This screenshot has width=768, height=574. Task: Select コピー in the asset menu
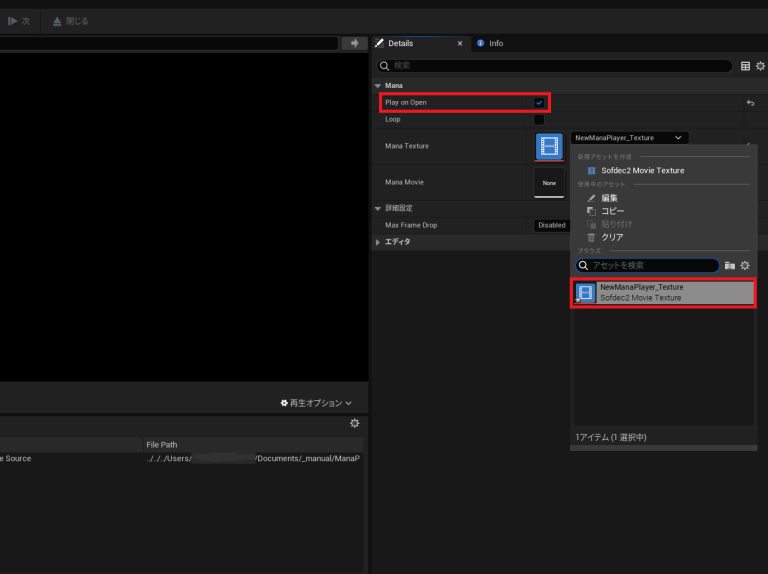[x=612, y=211]
